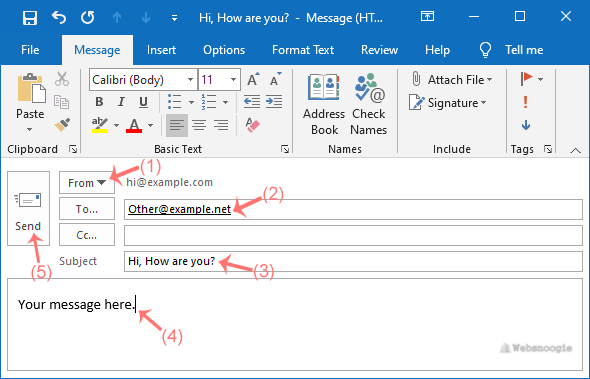Click Check Names
The image size is (590, 379).
tap(368, 104)
